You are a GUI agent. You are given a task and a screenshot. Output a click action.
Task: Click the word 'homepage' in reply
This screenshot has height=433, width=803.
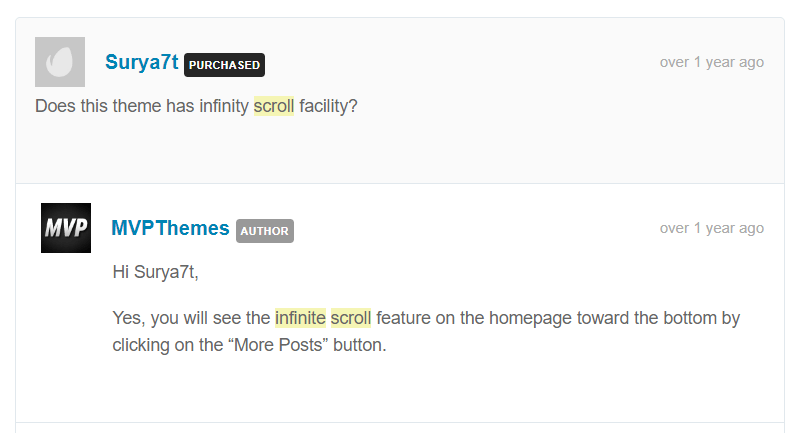[531, 318]
